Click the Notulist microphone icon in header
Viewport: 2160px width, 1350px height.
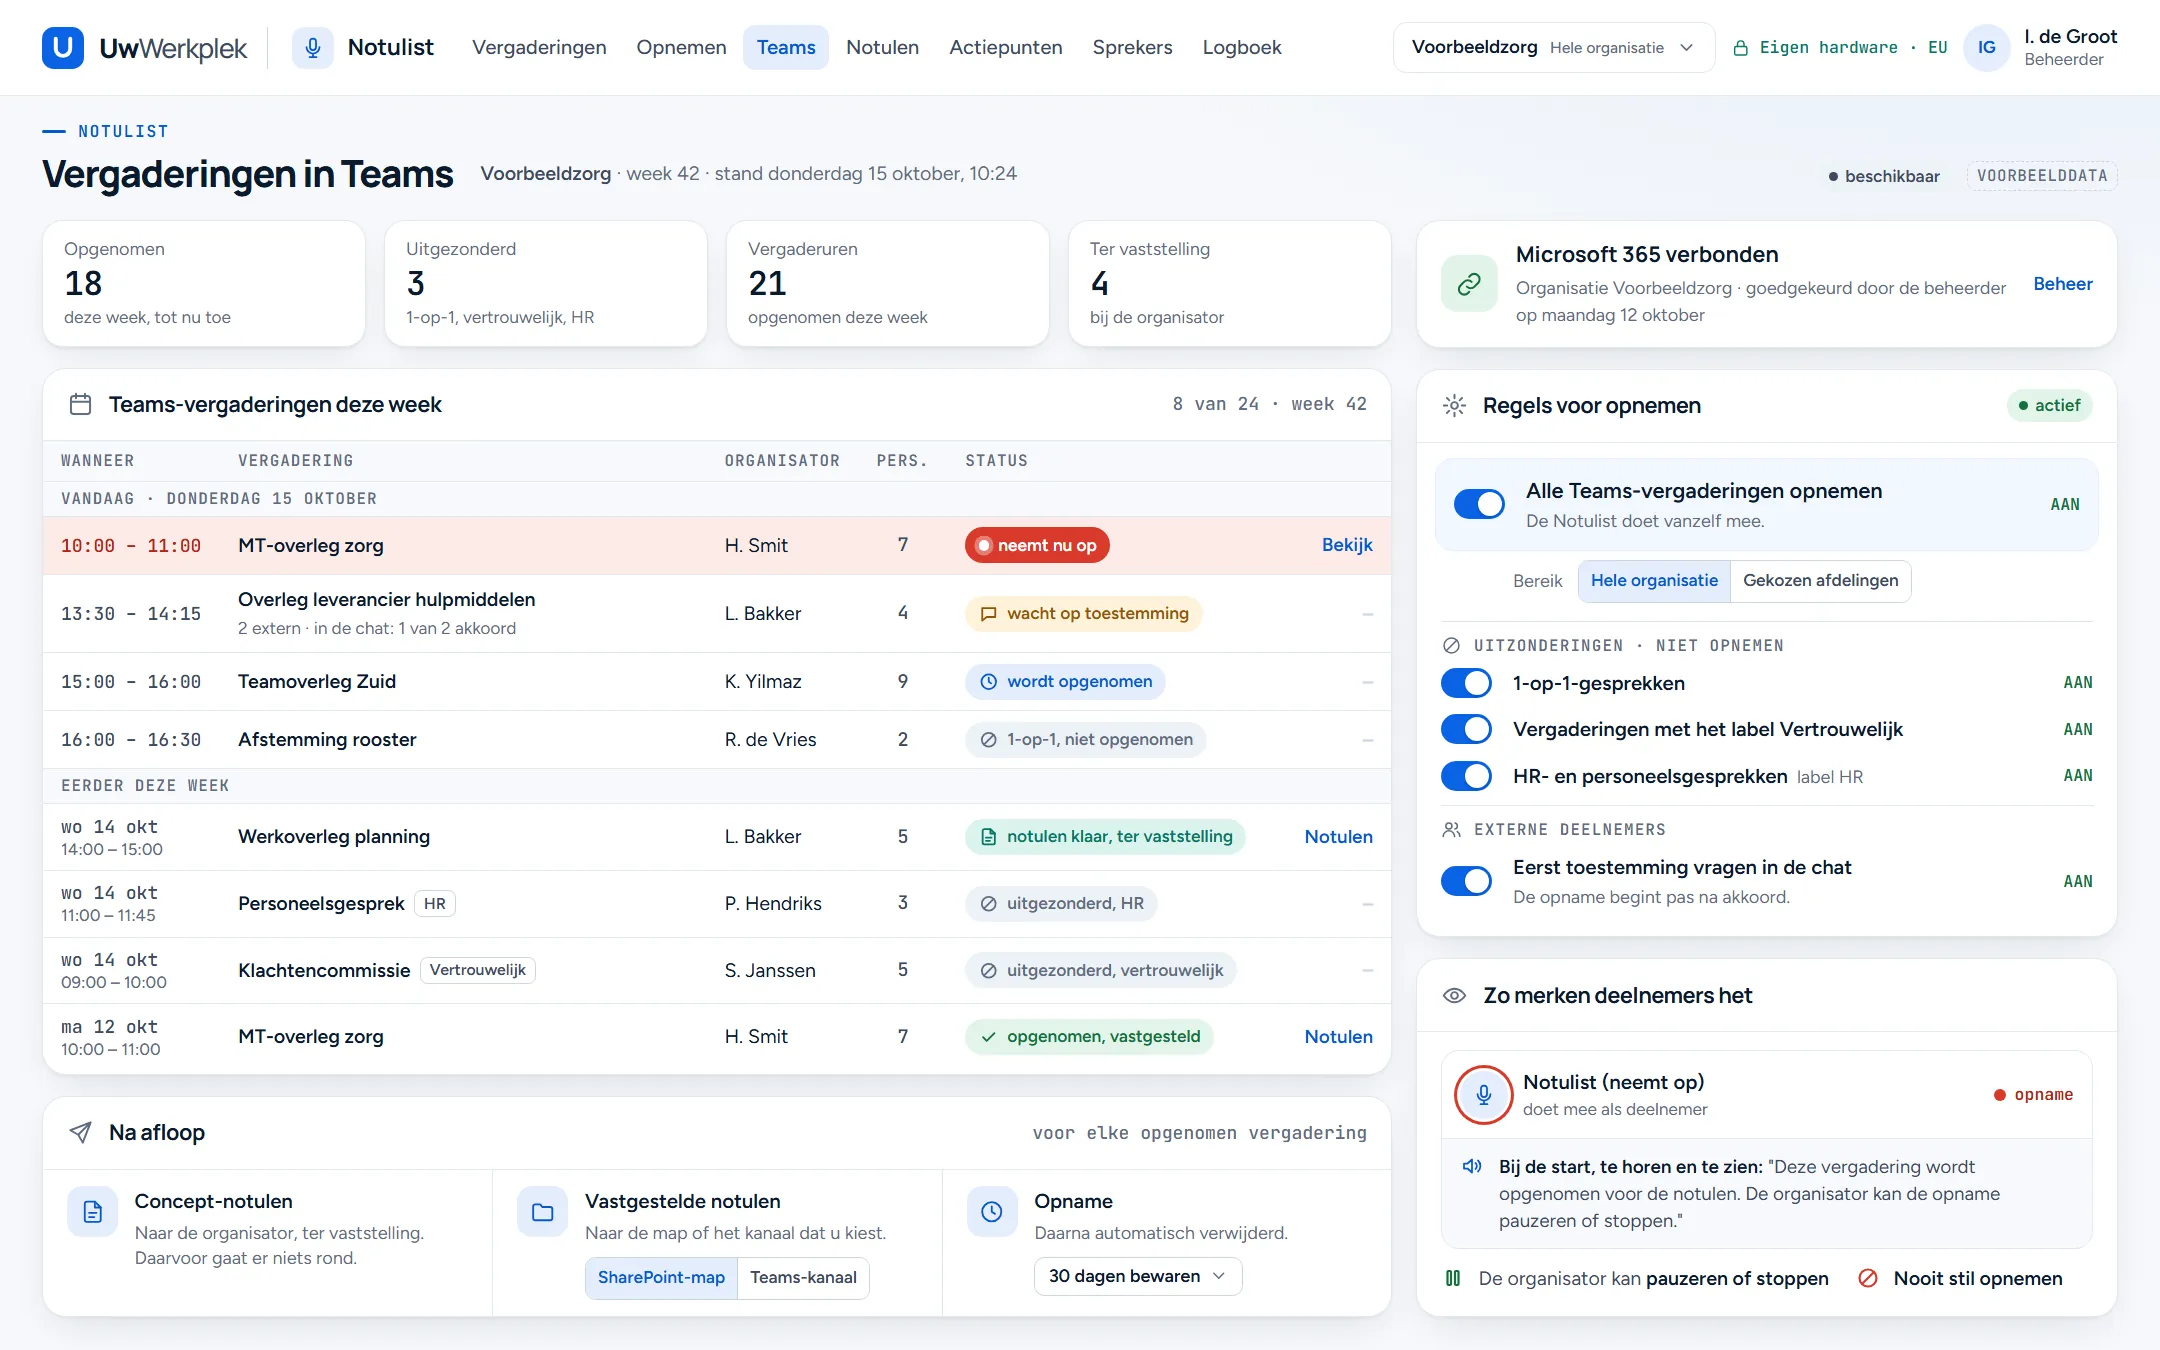[313, 47]
